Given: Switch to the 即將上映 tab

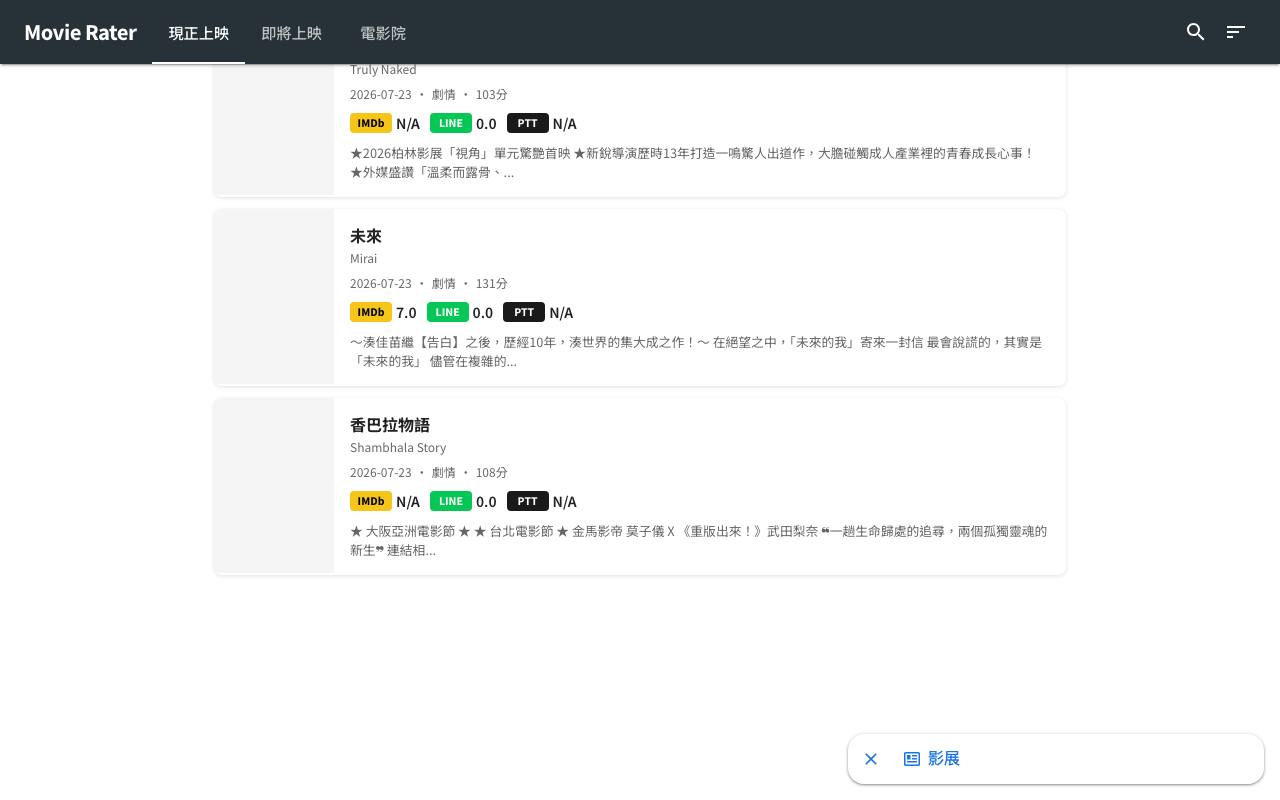Looking at the screenshot, I should [291, 32].
